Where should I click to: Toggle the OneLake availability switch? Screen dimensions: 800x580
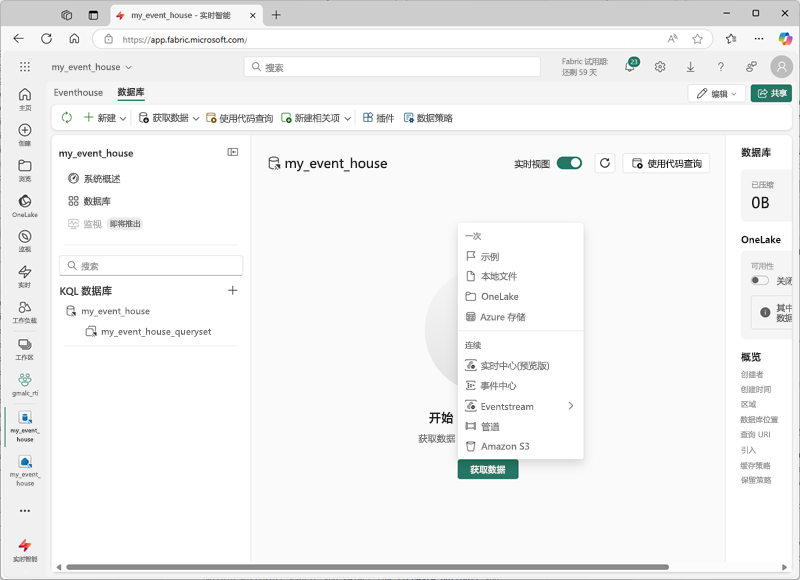click(x=759, y=280)
